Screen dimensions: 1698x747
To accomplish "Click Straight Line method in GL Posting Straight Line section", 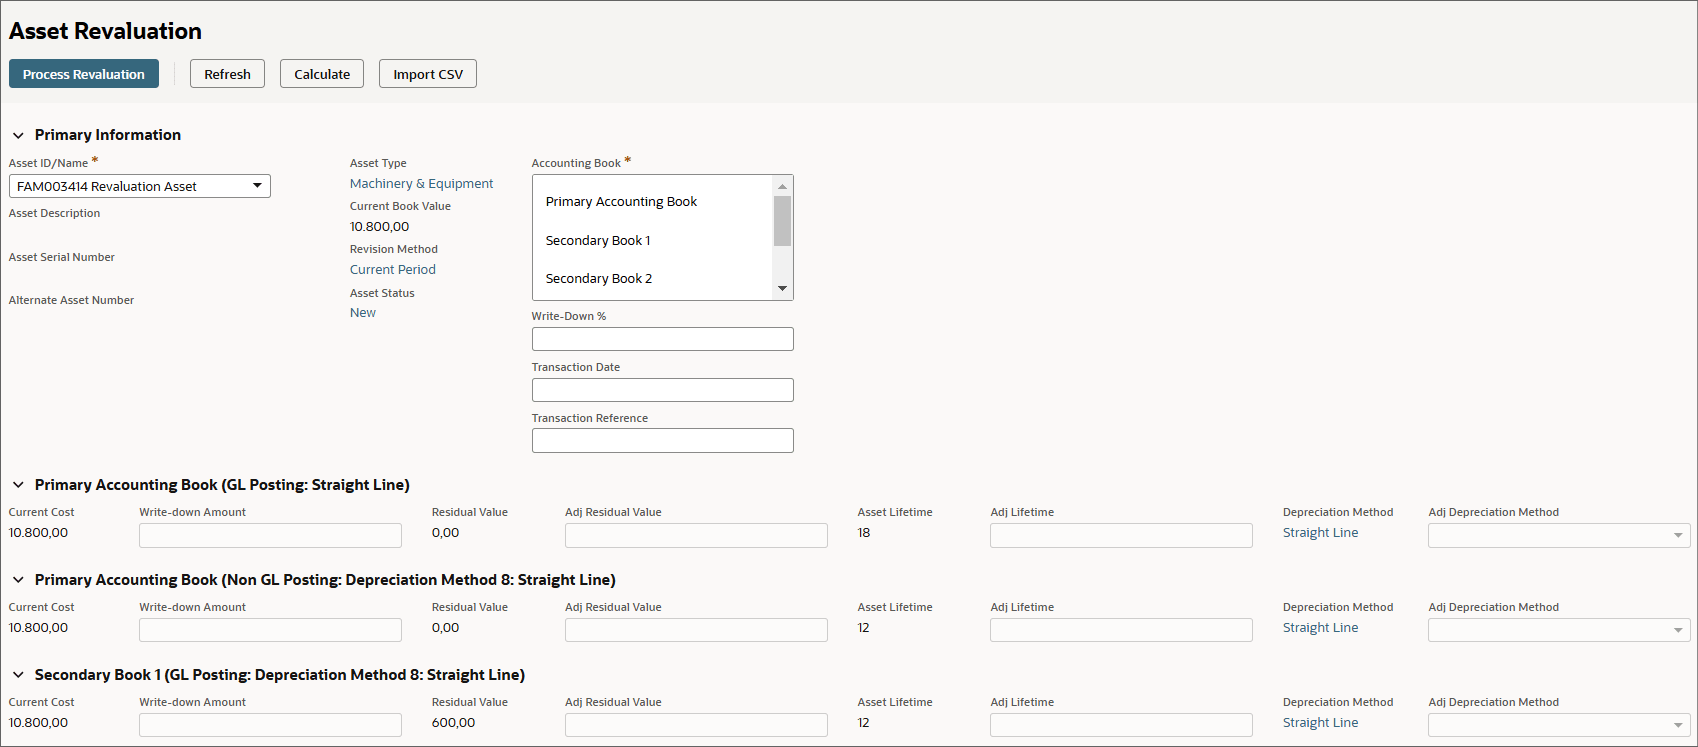I will tap(1320, 533).
